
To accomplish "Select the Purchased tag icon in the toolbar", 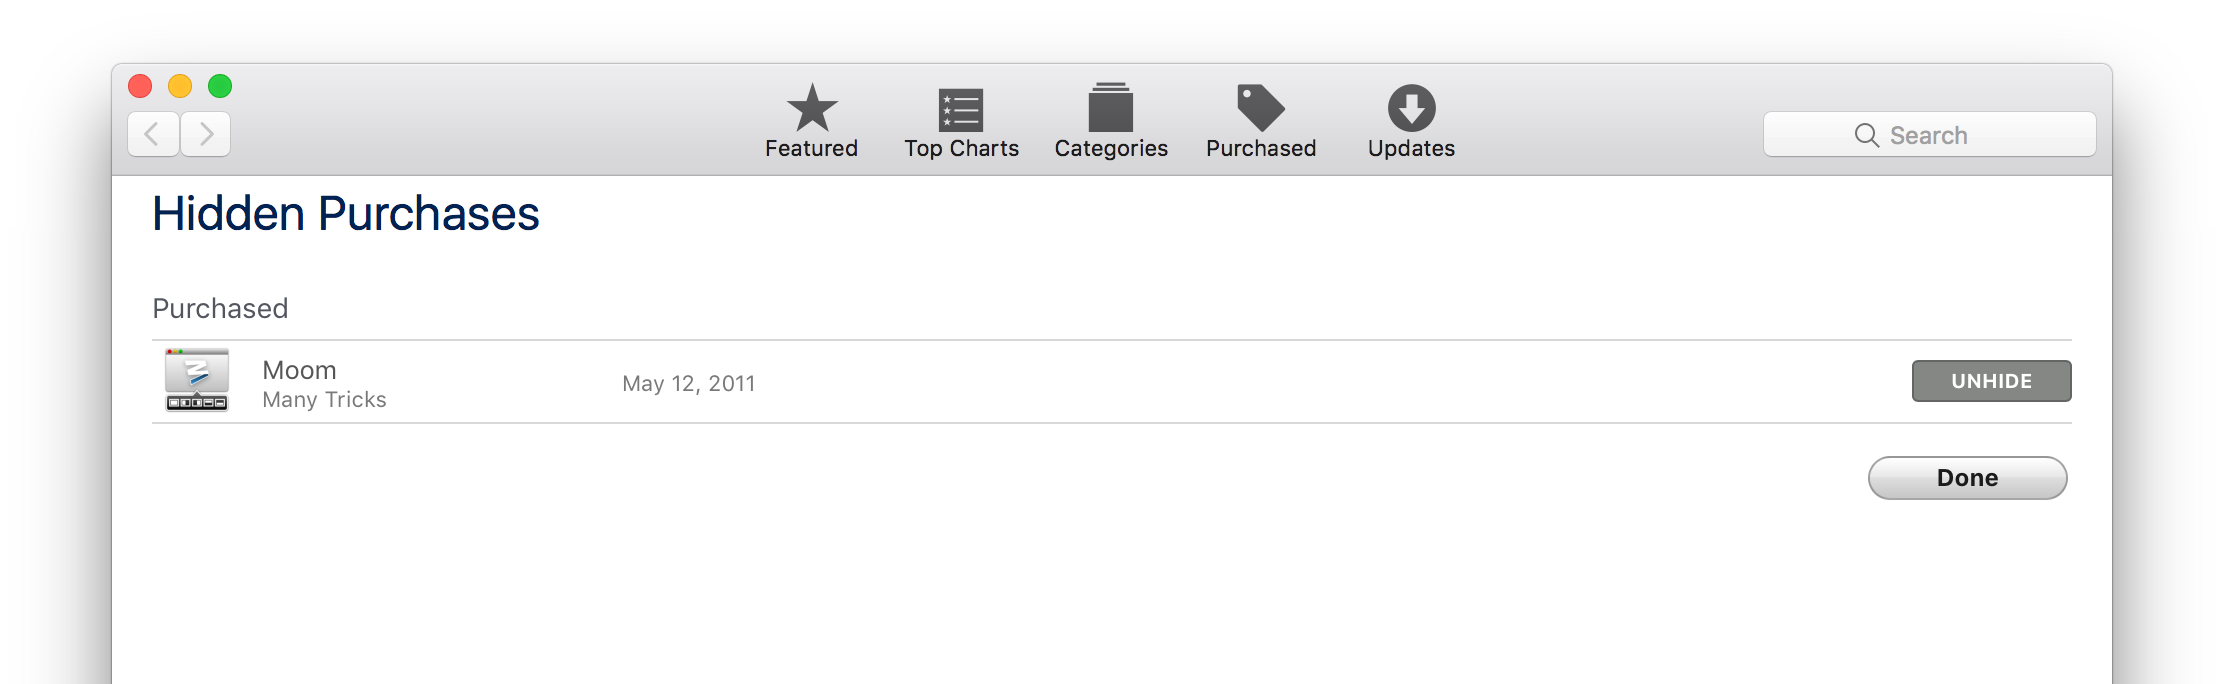I will 1260,108.
